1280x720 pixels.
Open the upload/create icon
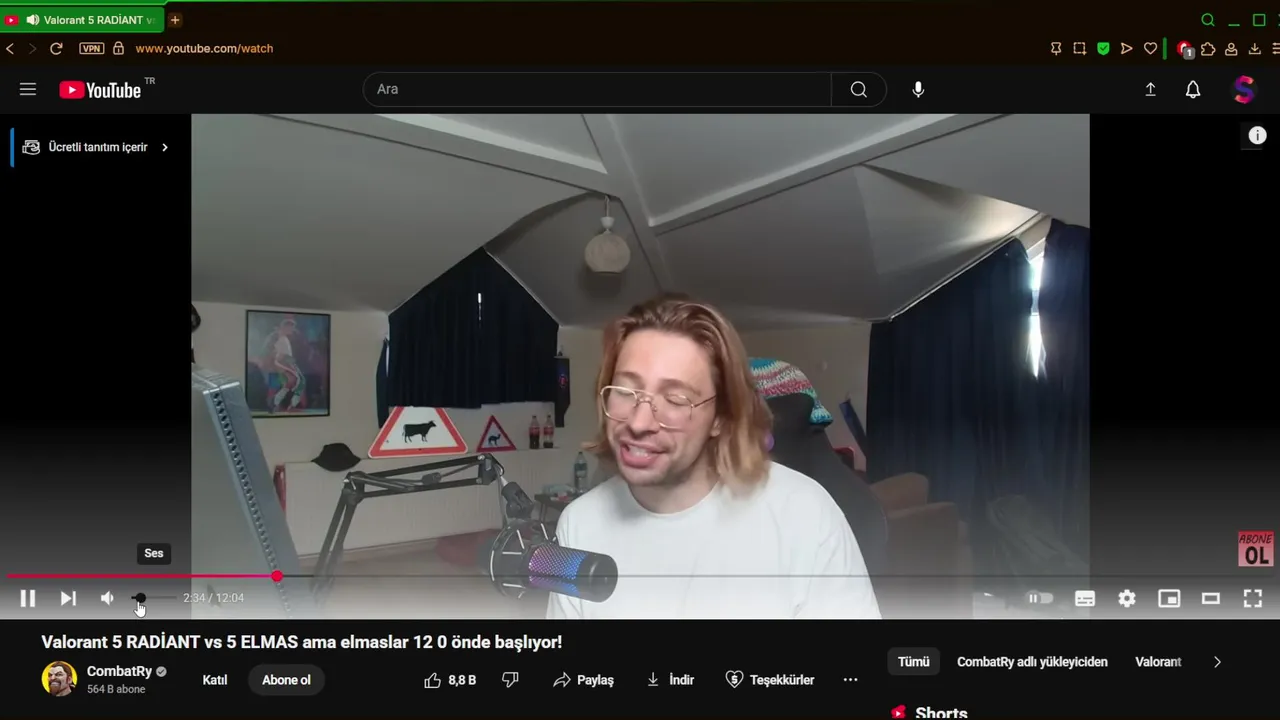tap(1150, 89)
